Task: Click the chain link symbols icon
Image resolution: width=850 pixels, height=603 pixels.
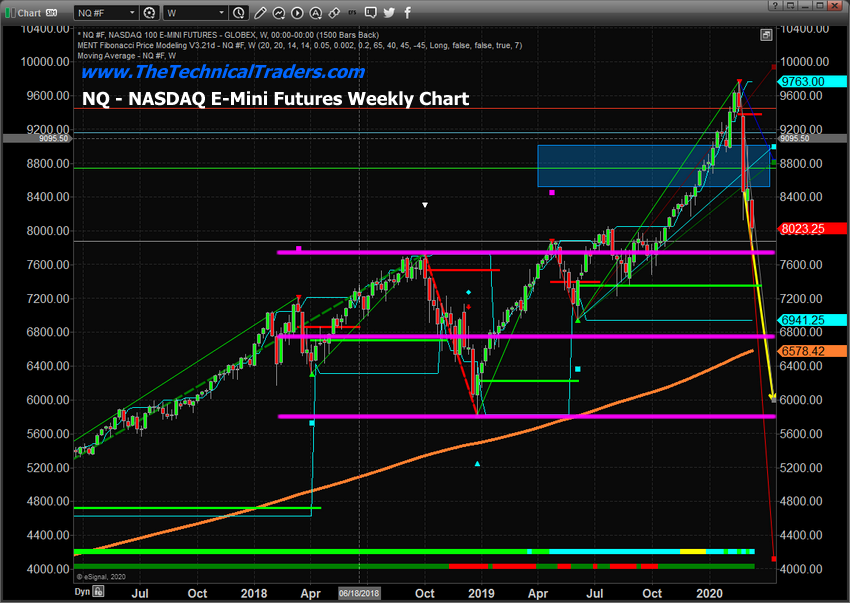Action: click(334, 12)
